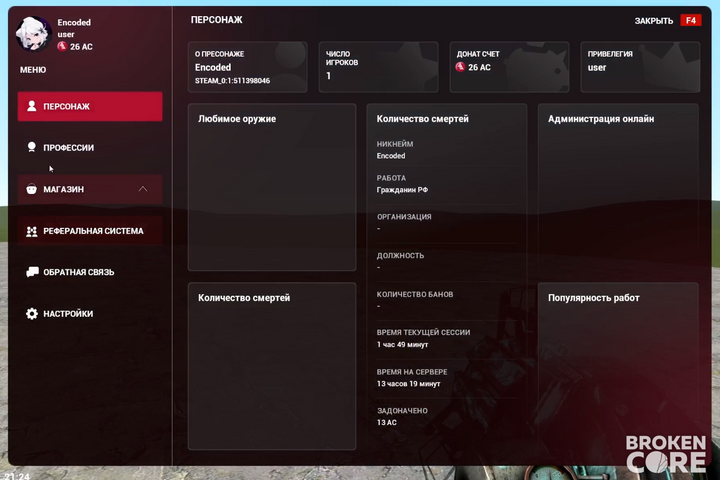Screen dimensions: 720x480
Task: Click the Время на сервере label
Action: click(412, 372)
